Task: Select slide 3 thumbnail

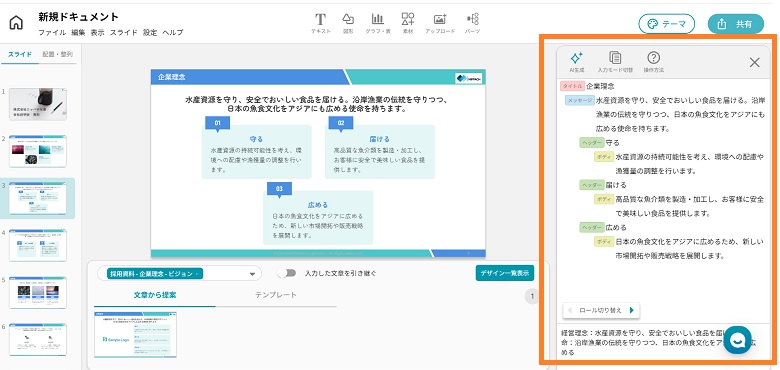Action: [x=38, y=198]
